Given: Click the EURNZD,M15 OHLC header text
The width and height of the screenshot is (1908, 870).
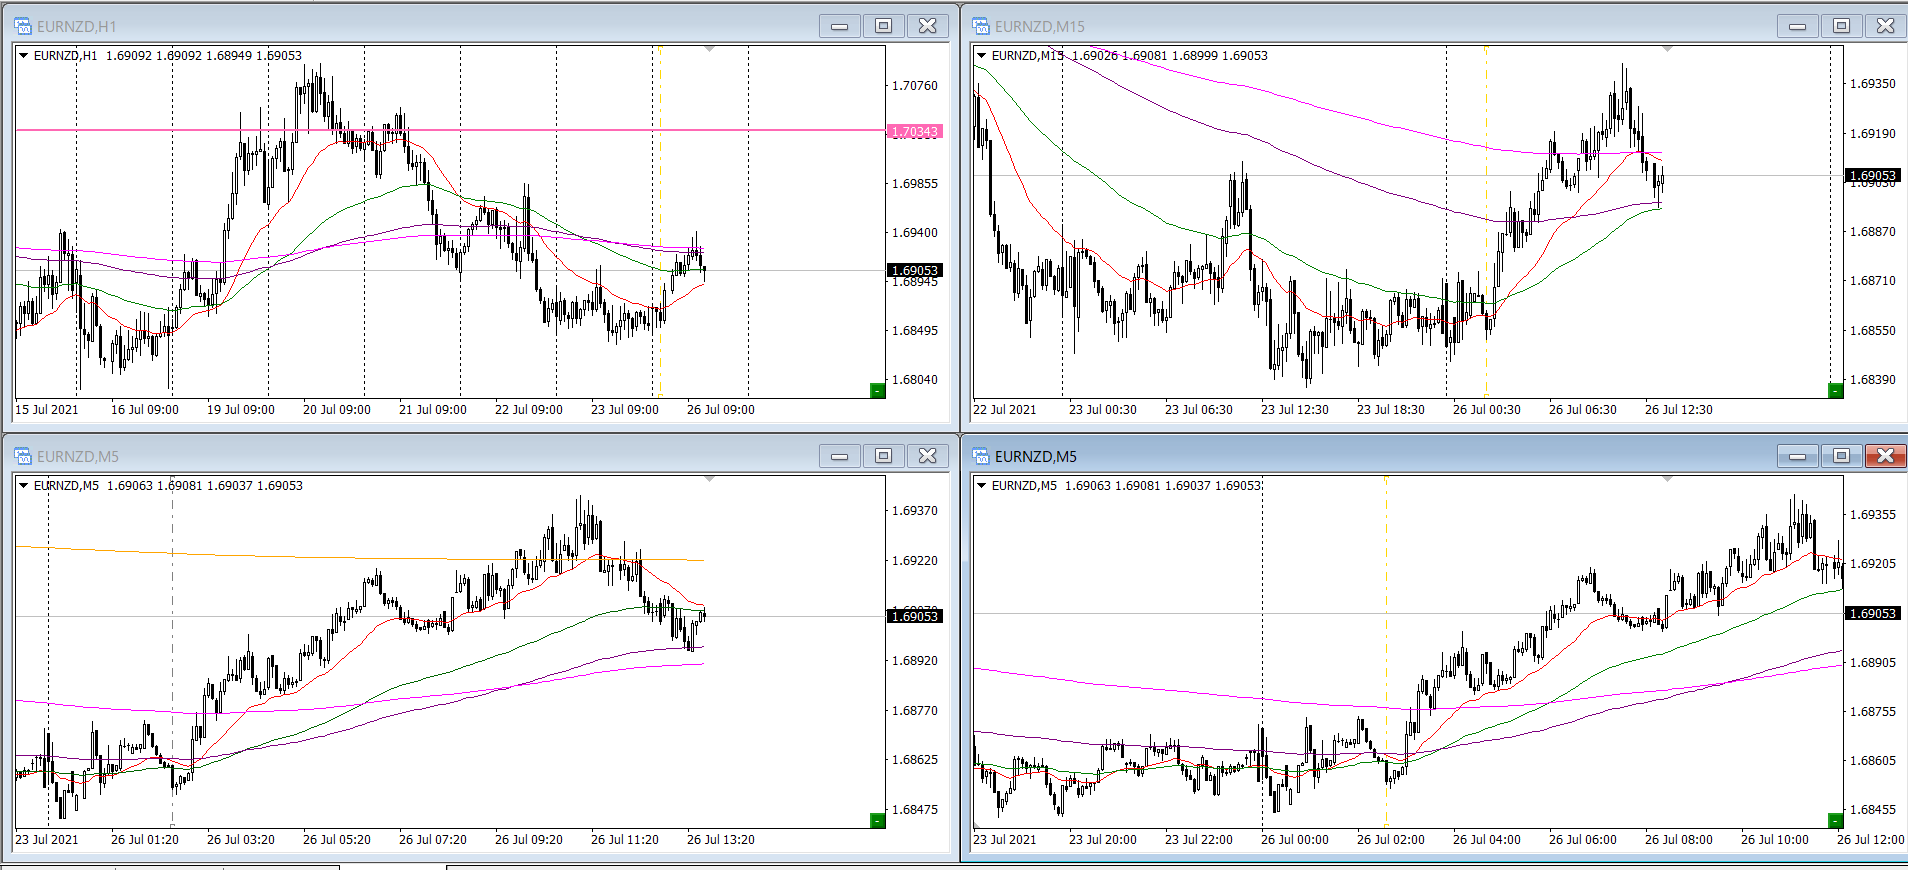Looking at the screenshot, I should (x=1130, y=56).
